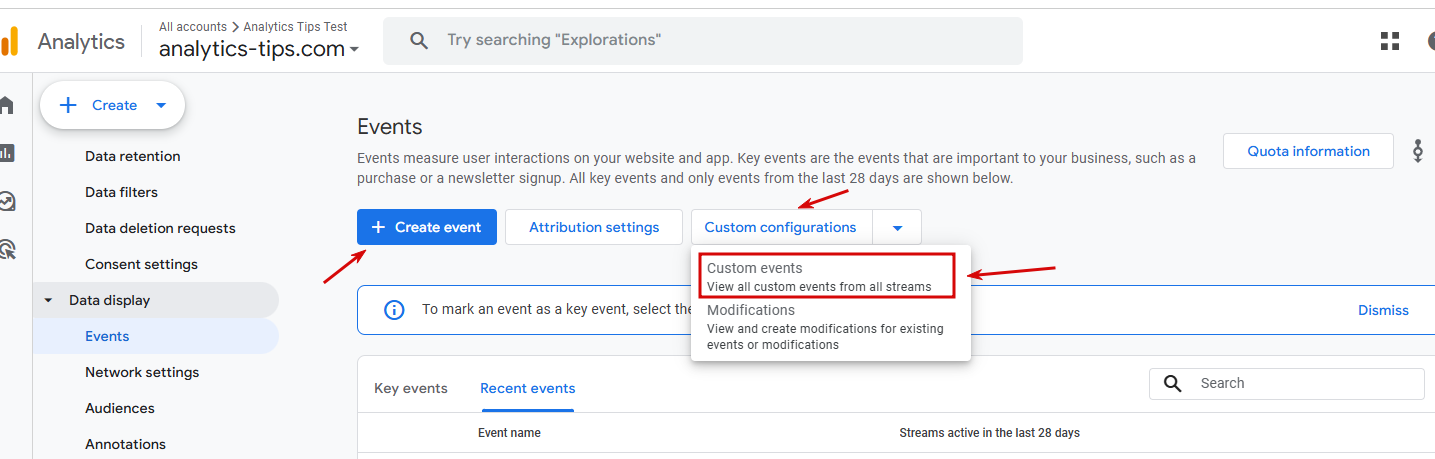Switch to the Key events tab
The image size is (1435, 459).
(411, 388)
